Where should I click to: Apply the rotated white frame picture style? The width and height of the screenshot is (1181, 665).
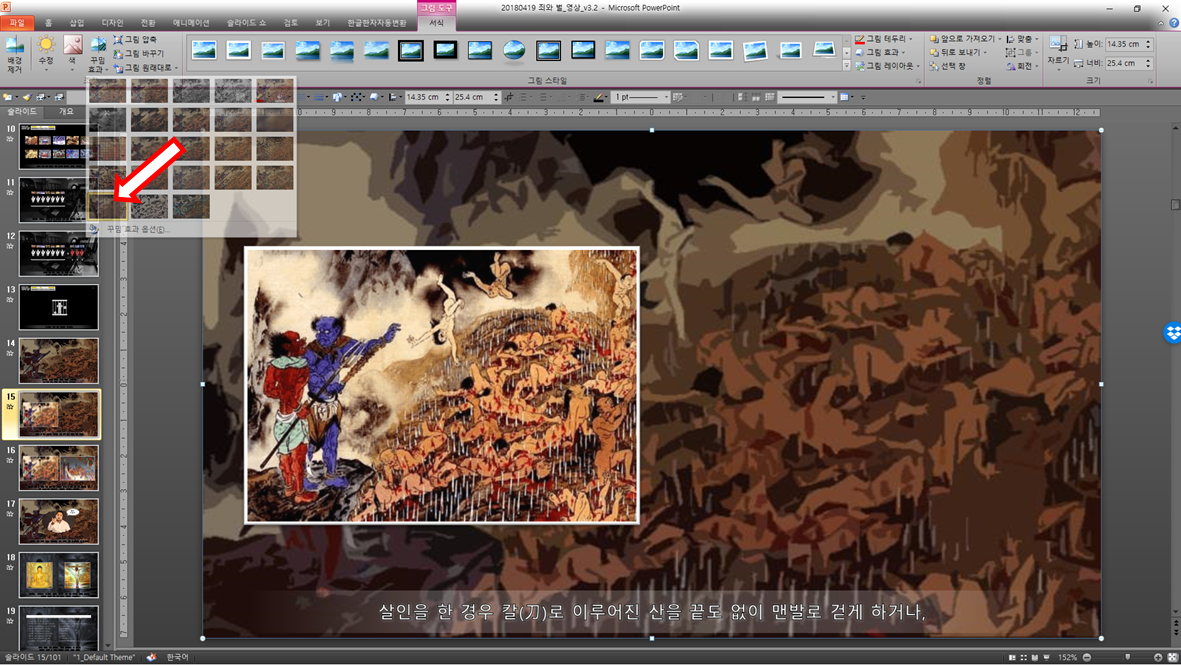[x=755, y=50]
